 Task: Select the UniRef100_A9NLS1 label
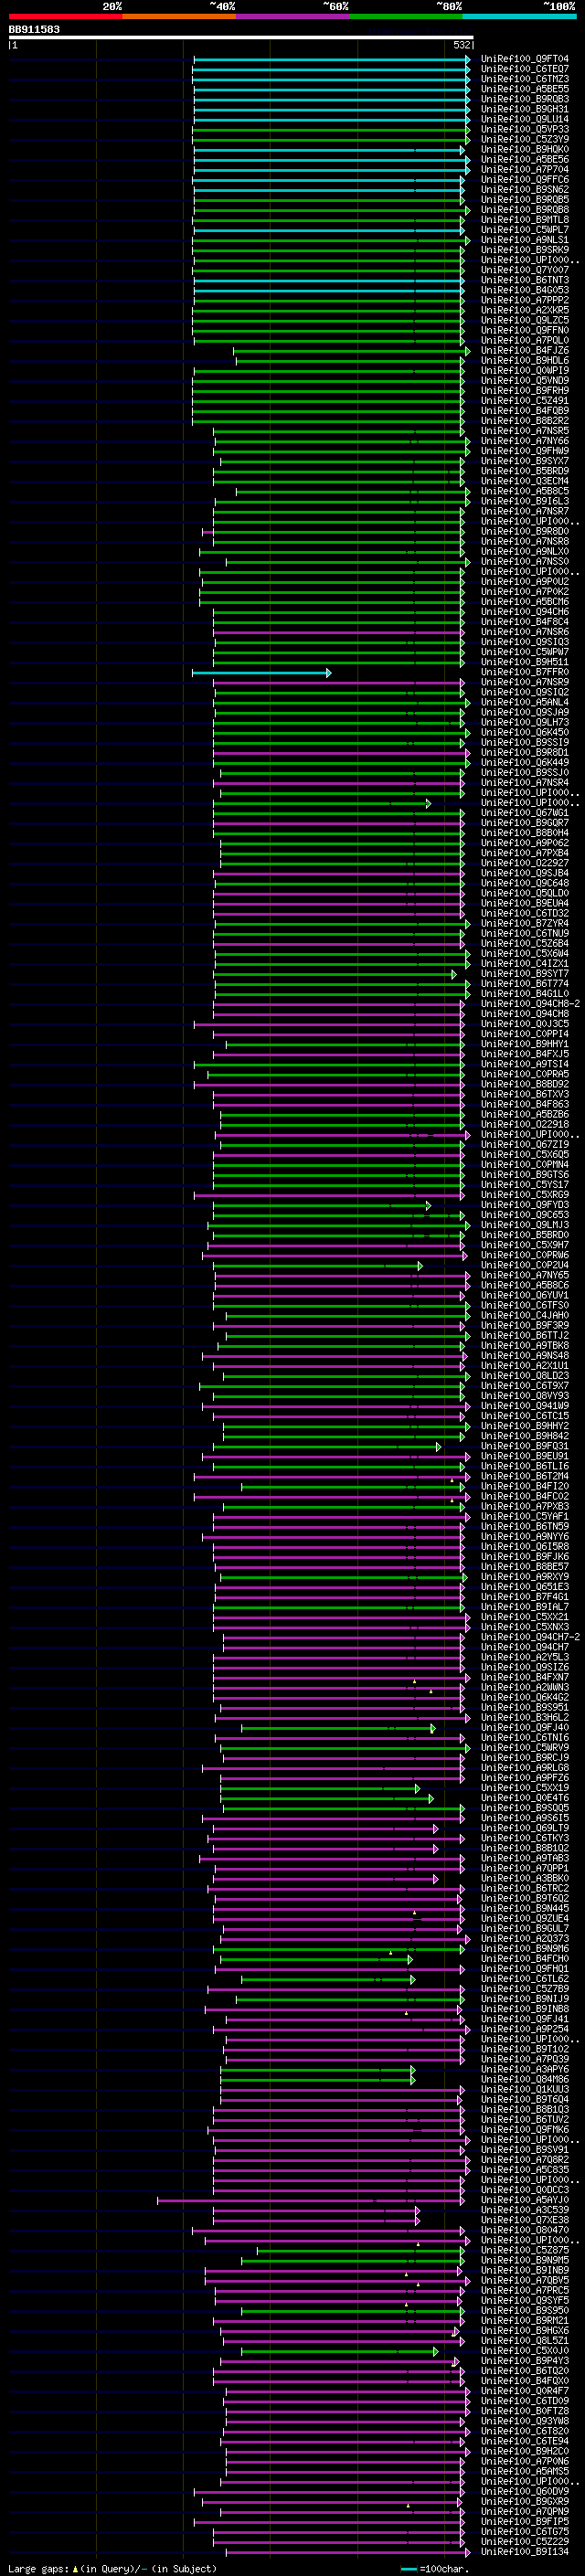coord(524,240)
